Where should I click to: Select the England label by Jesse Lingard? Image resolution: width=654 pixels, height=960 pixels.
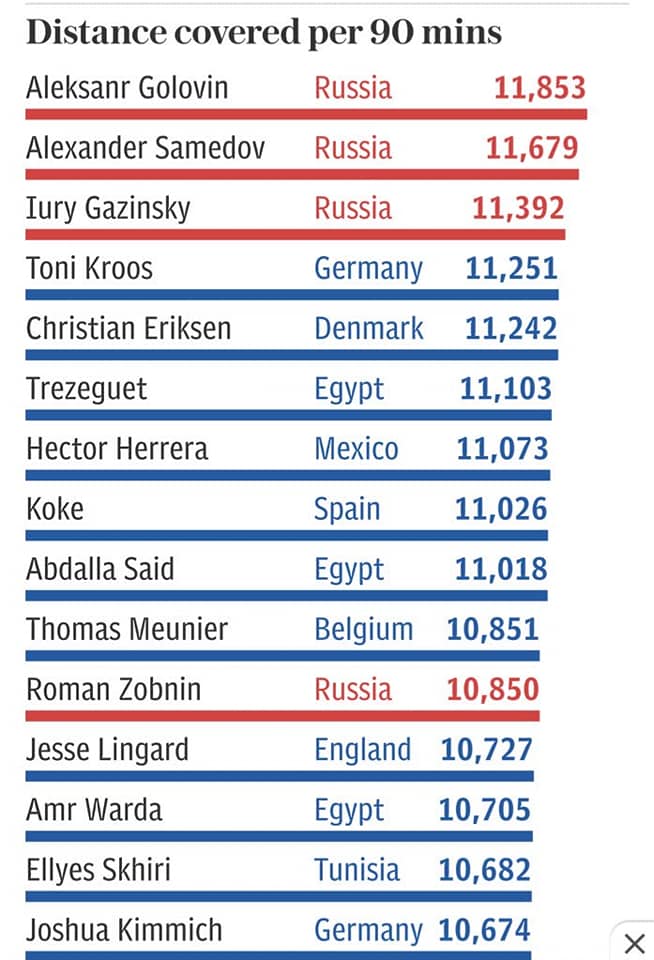tap(363, 750)
